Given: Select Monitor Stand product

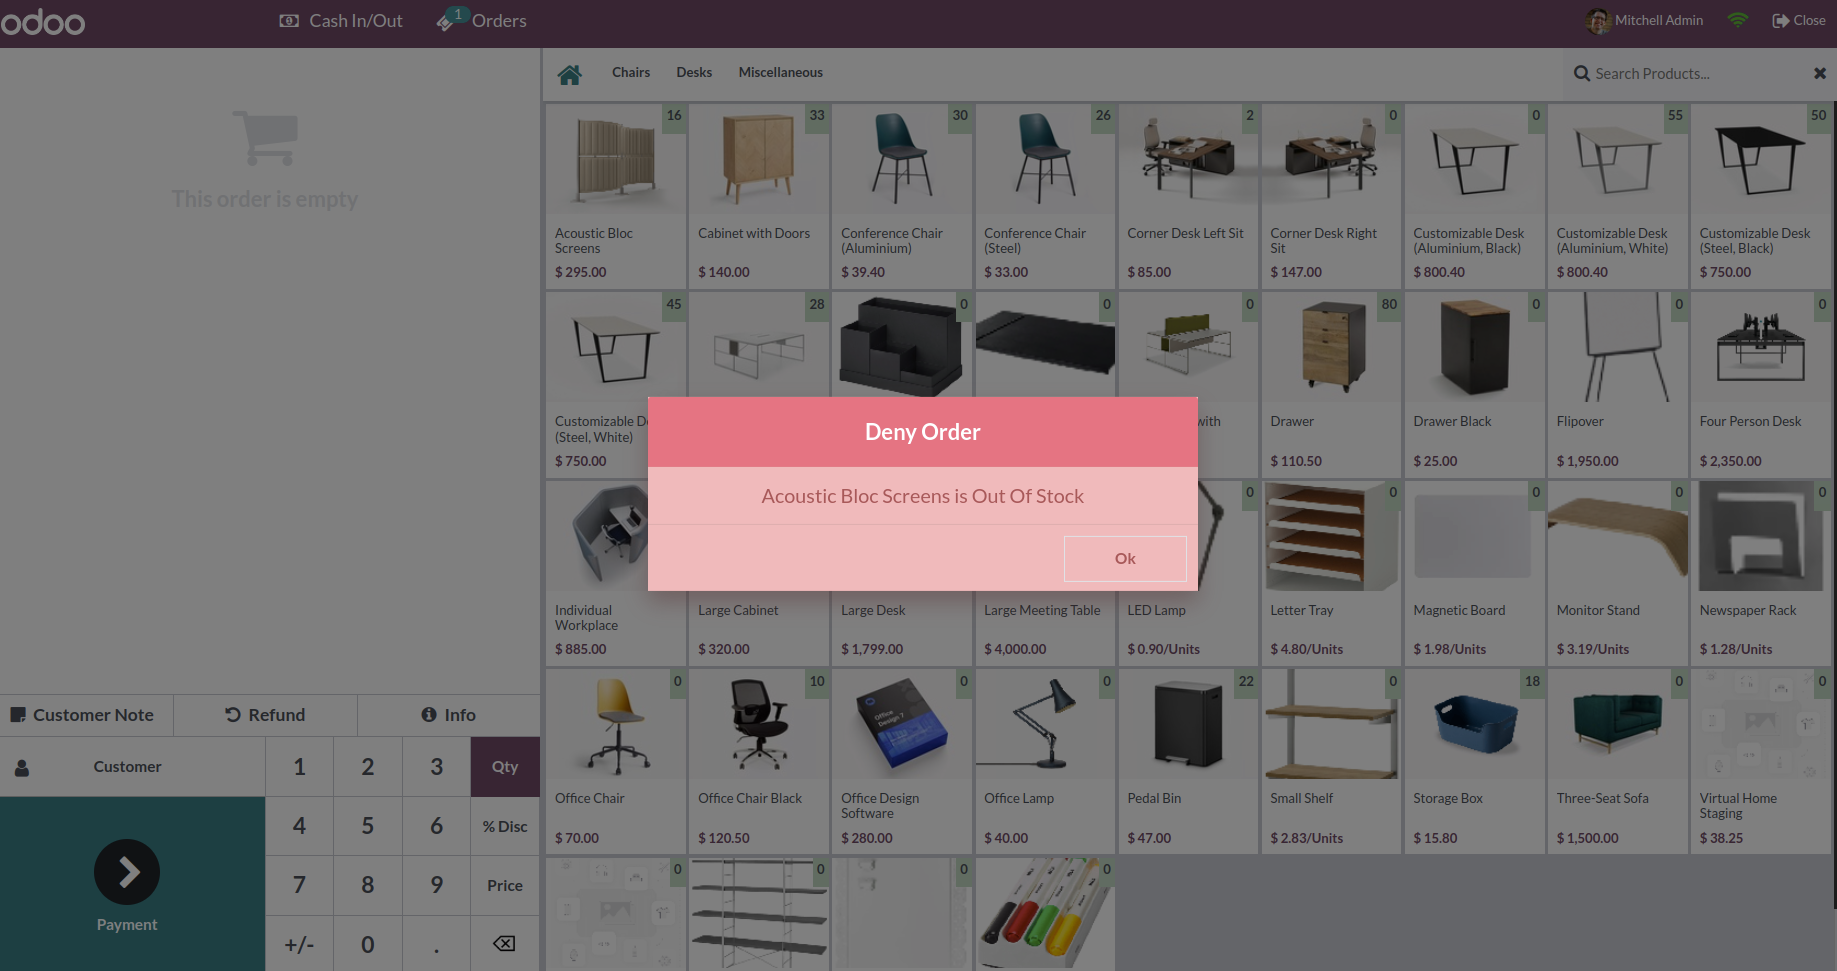Looking at the screenshot, I should click(1617, 573).
